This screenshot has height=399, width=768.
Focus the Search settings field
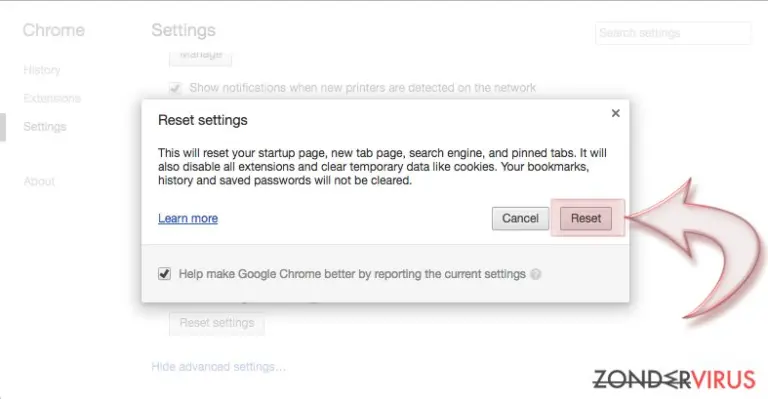(x=673, y=33)
